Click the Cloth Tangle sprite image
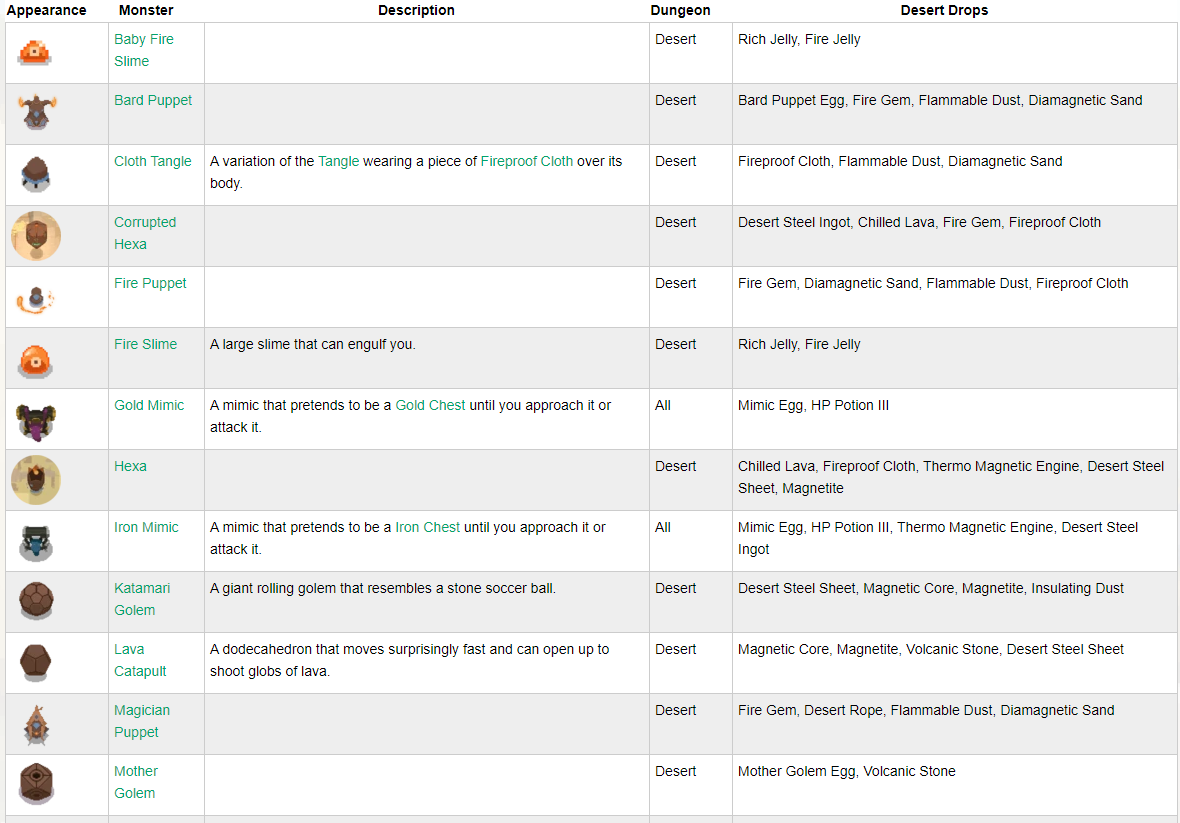1180x823 pixels. point(35,174)
